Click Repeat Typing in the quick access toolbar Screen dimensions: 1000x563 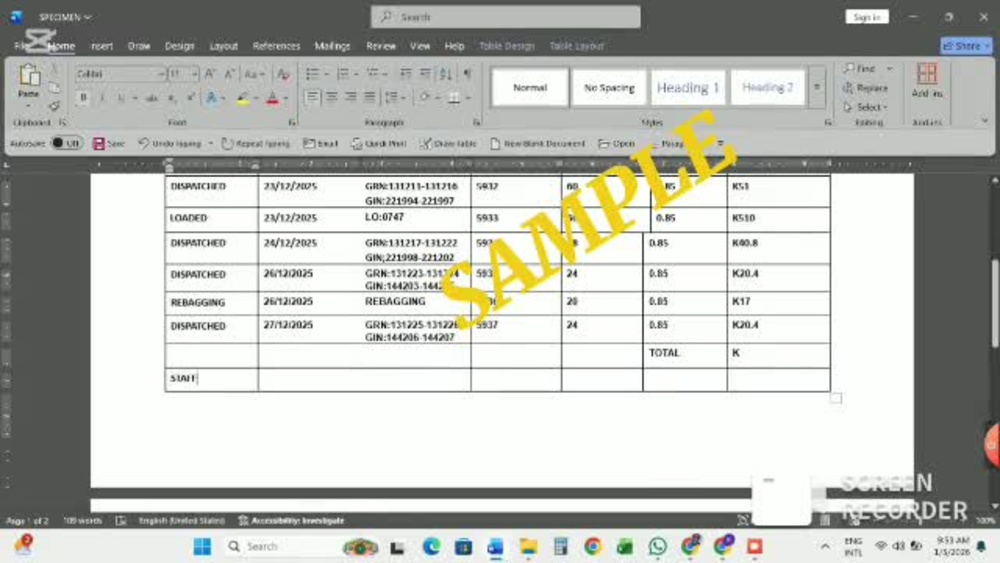pos(256,143)
